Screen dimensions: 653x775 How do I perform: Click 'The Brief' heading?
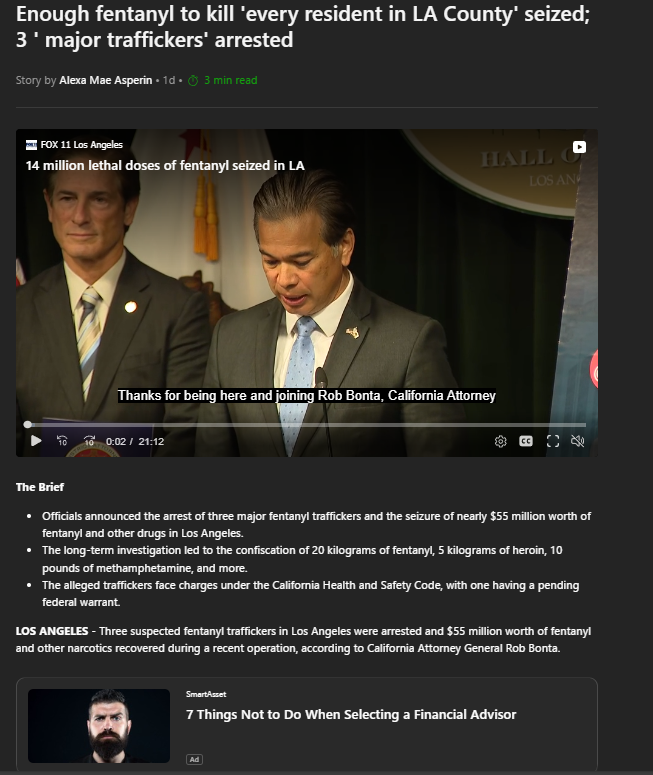click(40, 487)
